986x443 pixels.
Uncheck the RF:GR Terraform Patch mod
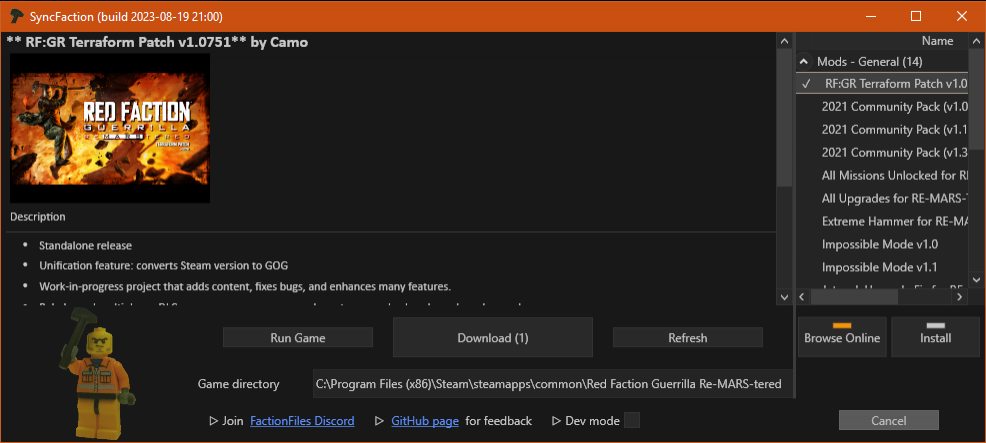tap(806, 84)
